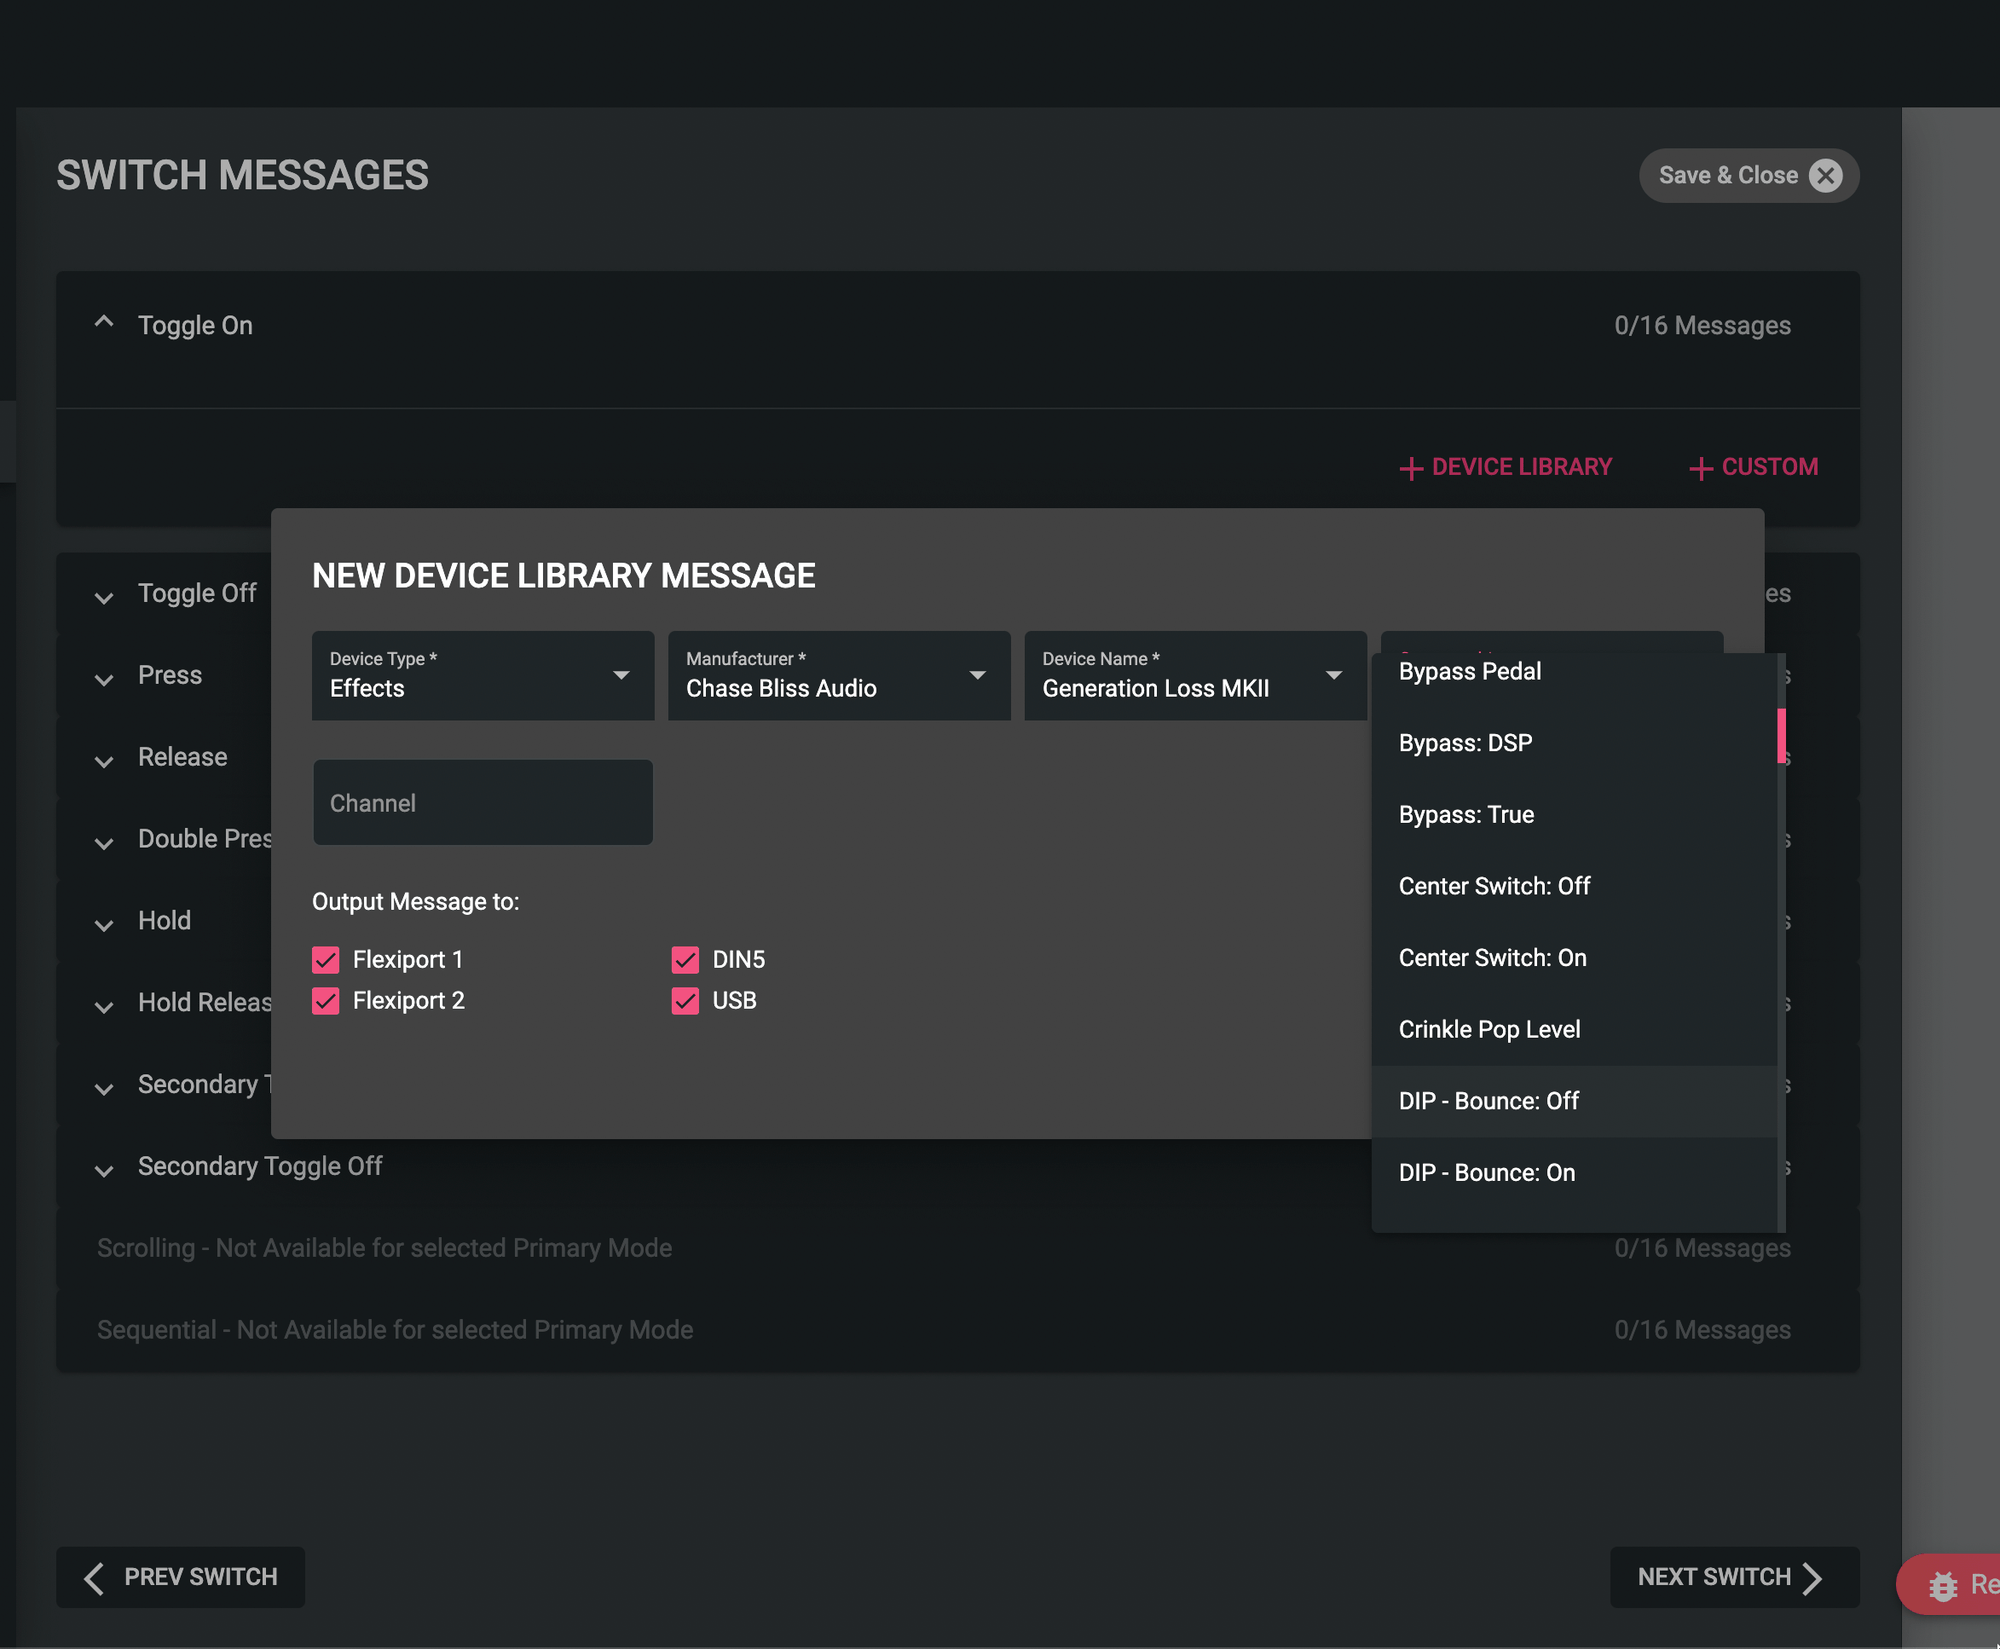Image resolution: width=2000 pixels, height=1649 pixels.
Task: Choose Crinkle Pop Level option
Action: [x=1489, y=1029]
